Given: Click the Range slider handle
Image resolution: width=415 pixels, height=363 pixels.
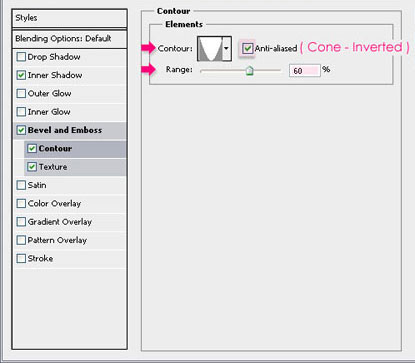Looking at the screenshot, I should coord(249,70).
